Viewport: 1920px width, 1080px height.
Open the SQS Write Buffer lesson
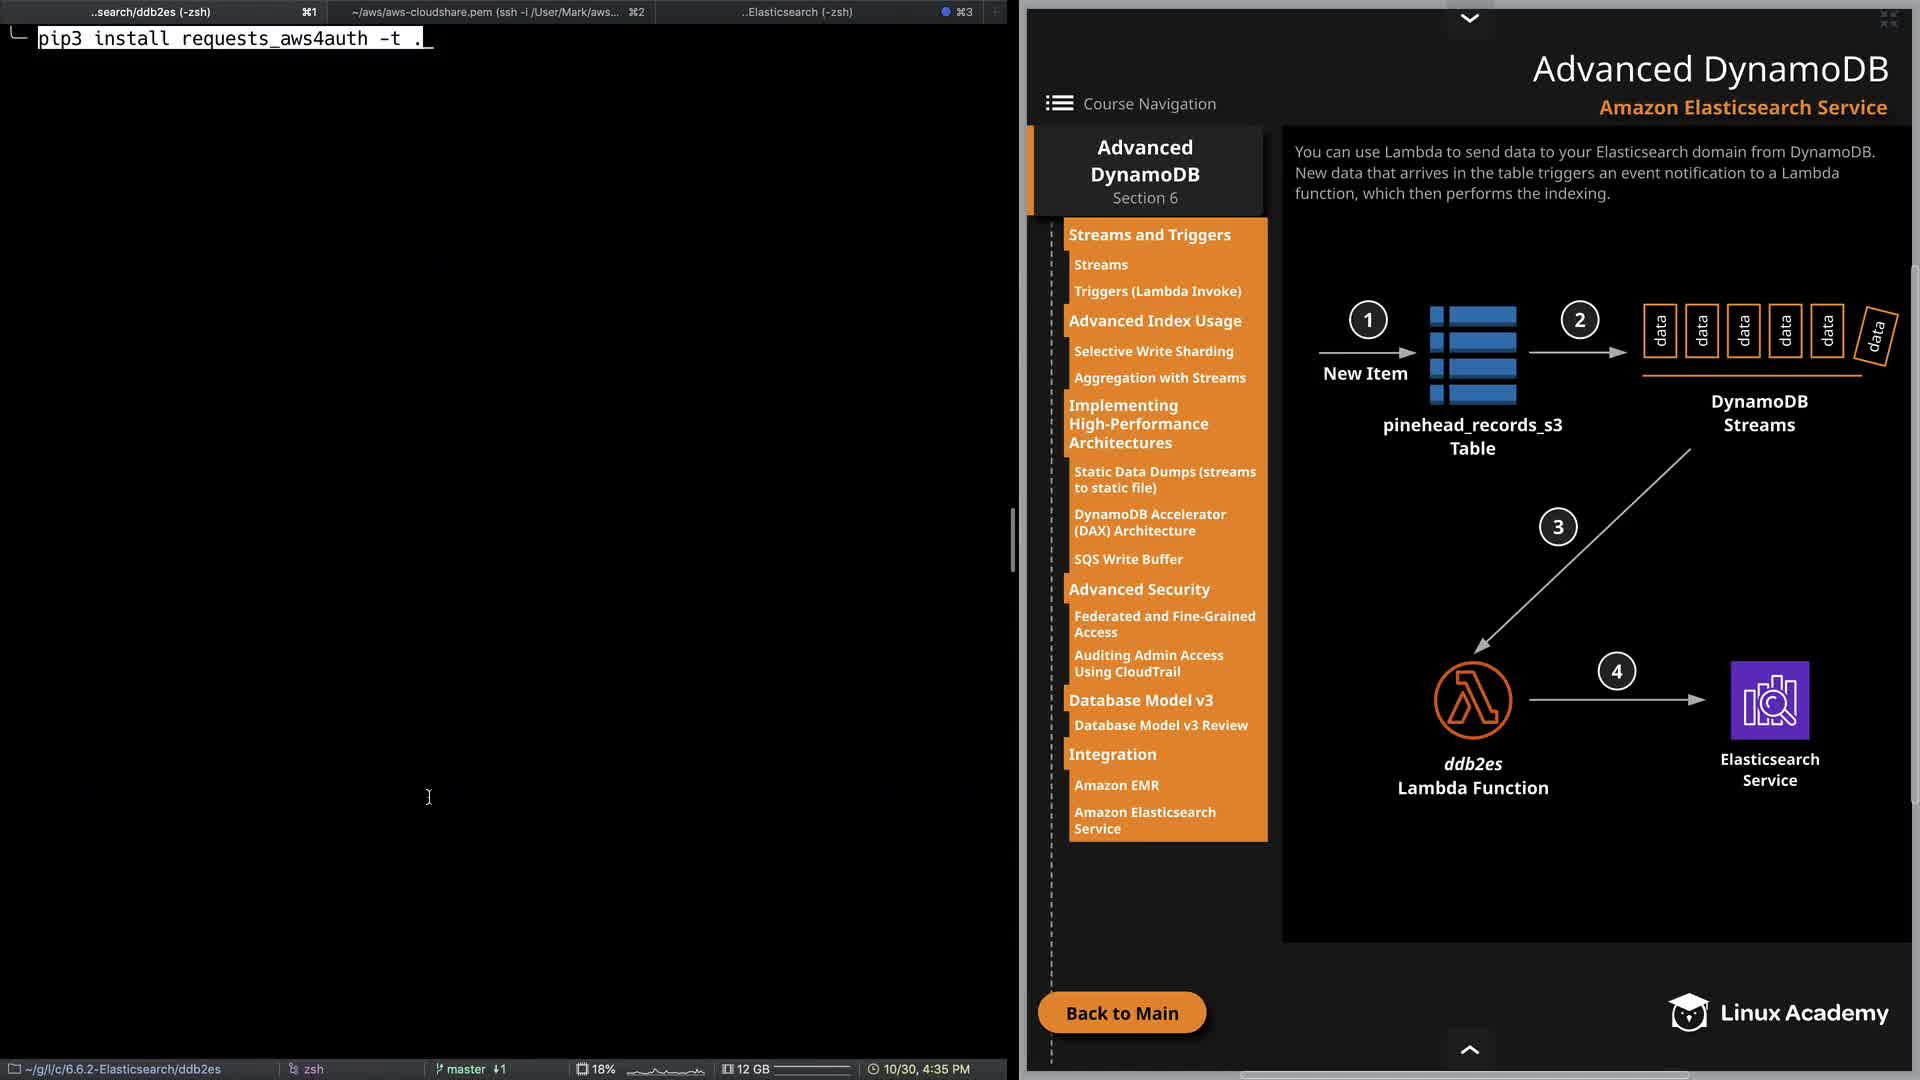(1128, 559)
